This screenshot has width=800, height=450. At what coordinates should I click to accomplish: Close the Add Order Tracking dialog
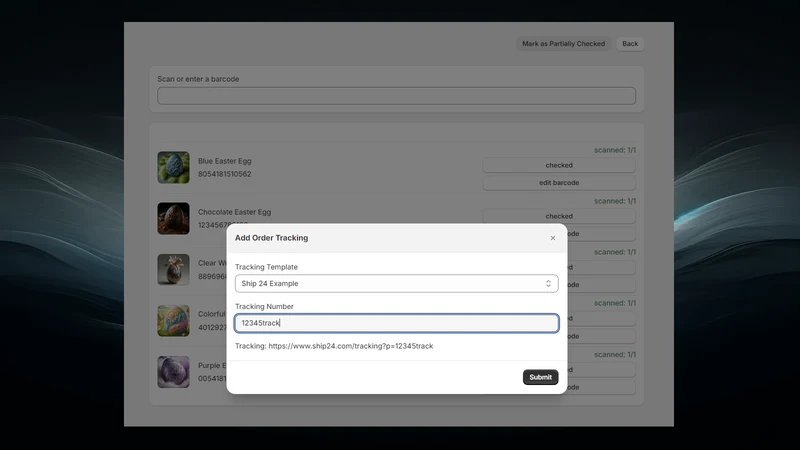[553, 238]
